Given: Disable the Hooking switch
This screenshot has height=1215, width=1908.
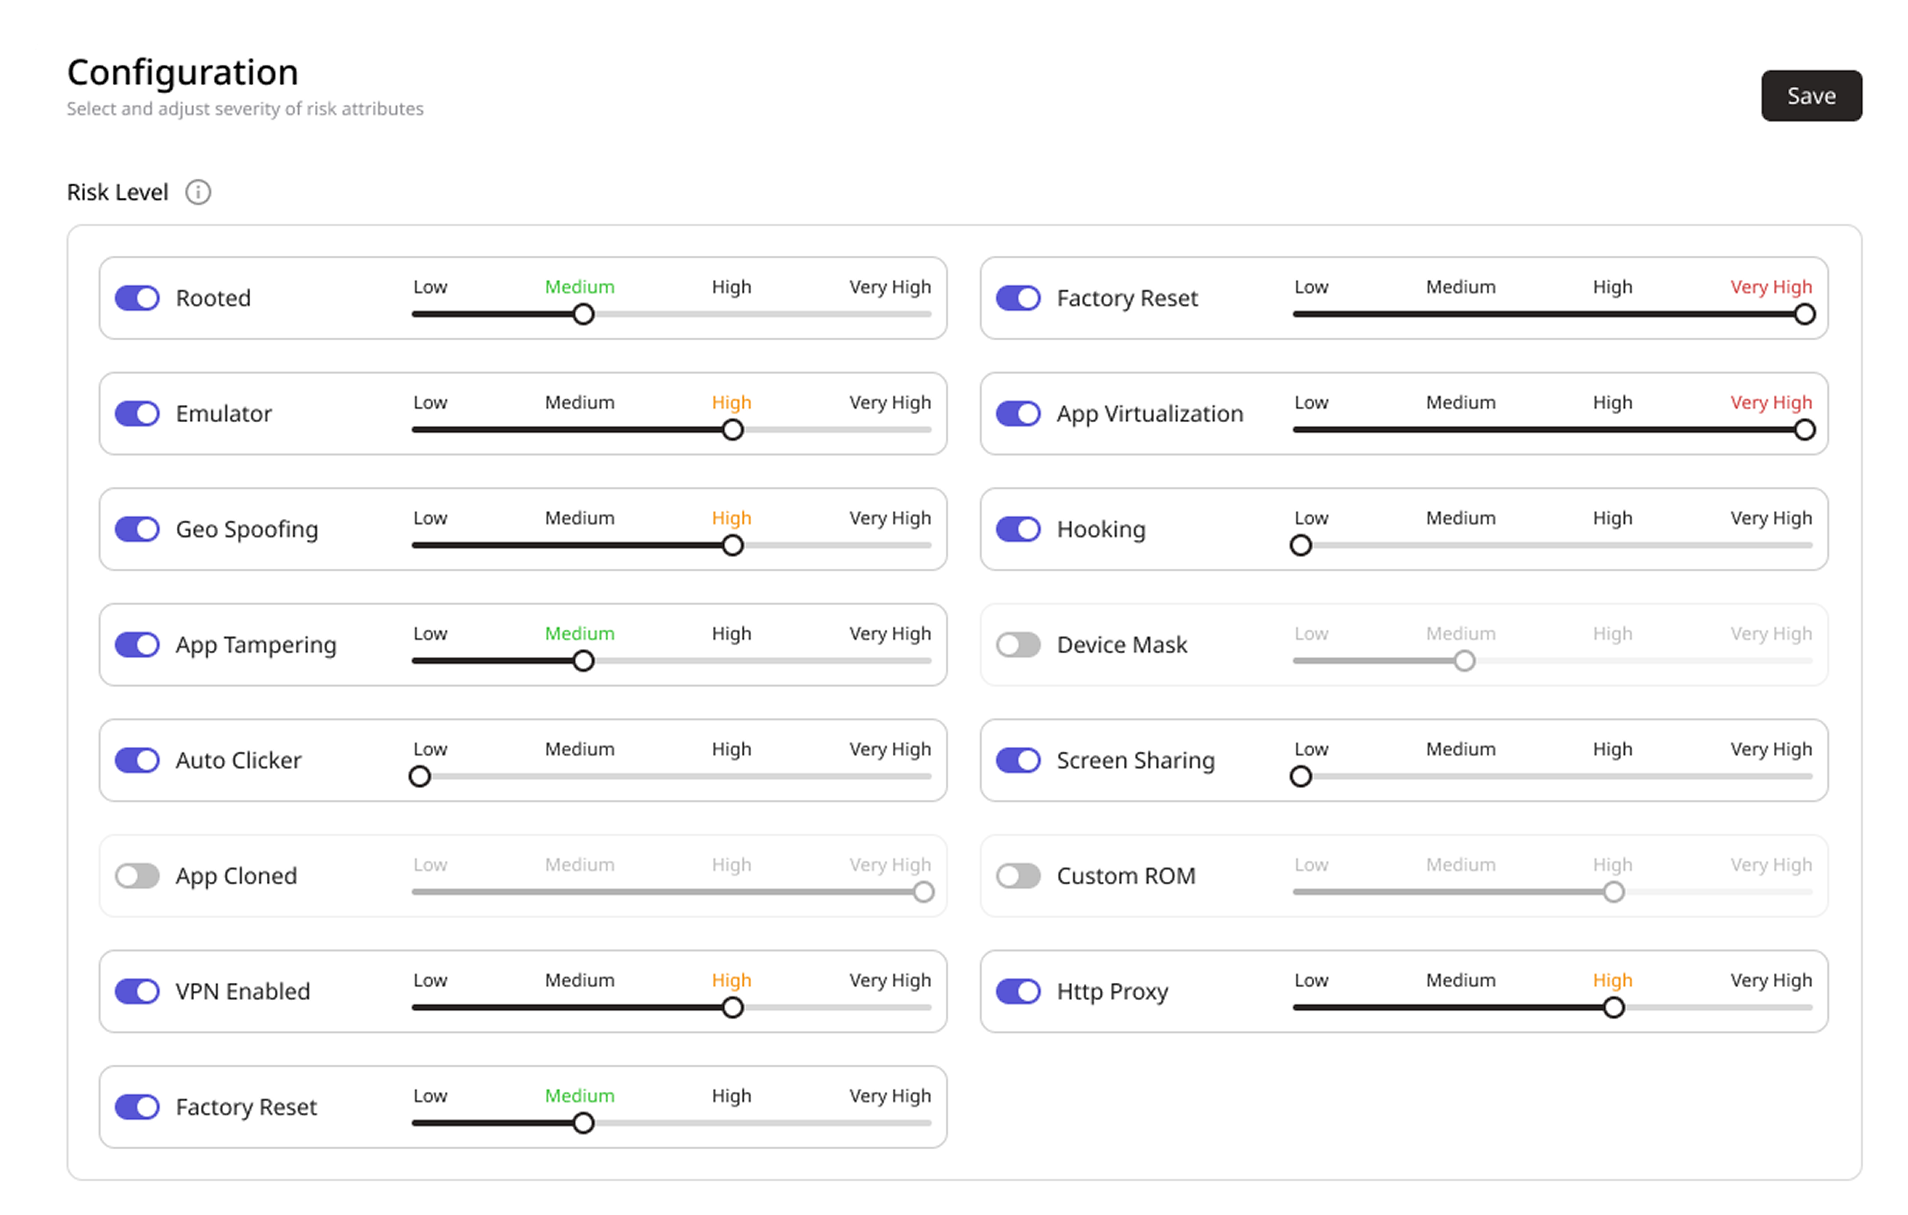Looking at the screenshot, I should 1018,529.
